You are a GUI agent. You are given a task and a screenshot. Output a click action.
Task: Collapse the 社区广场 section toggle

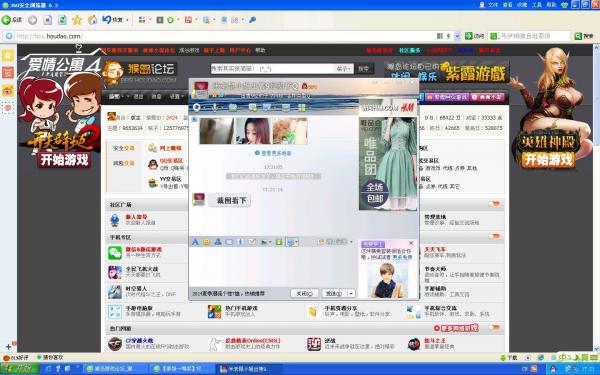[x=495, y=204]
